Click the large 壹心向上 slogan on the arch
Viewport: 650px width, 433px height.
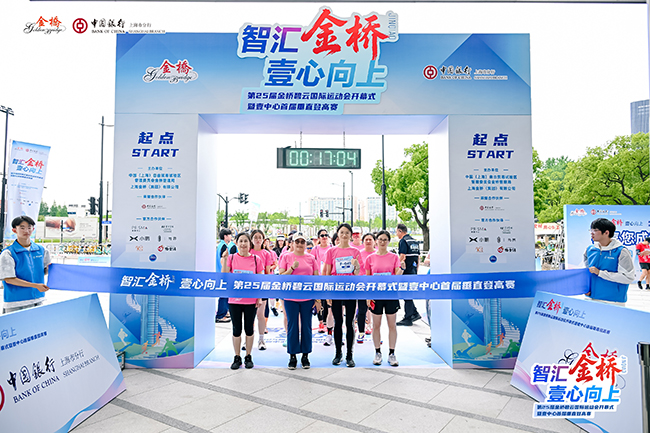(325, 74)
